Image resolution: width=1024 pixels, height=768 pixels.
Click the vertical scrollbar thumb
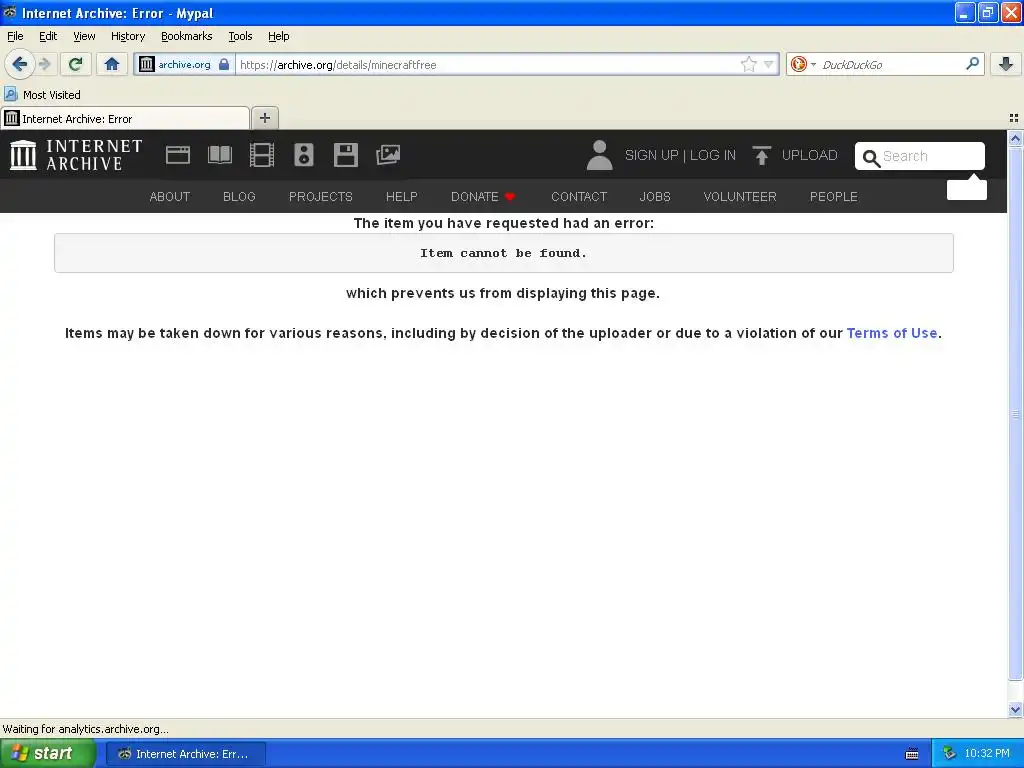coord(1015,413)
